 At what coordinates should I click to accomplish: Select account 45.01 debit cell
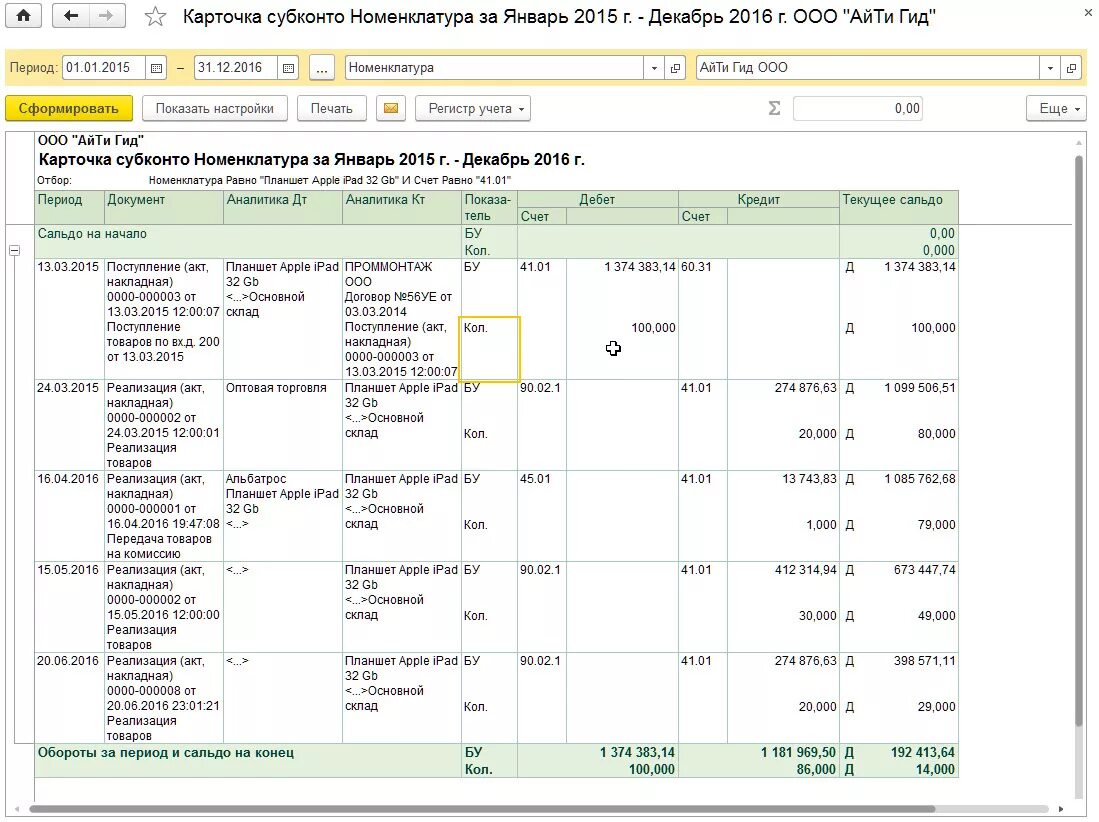535,479
